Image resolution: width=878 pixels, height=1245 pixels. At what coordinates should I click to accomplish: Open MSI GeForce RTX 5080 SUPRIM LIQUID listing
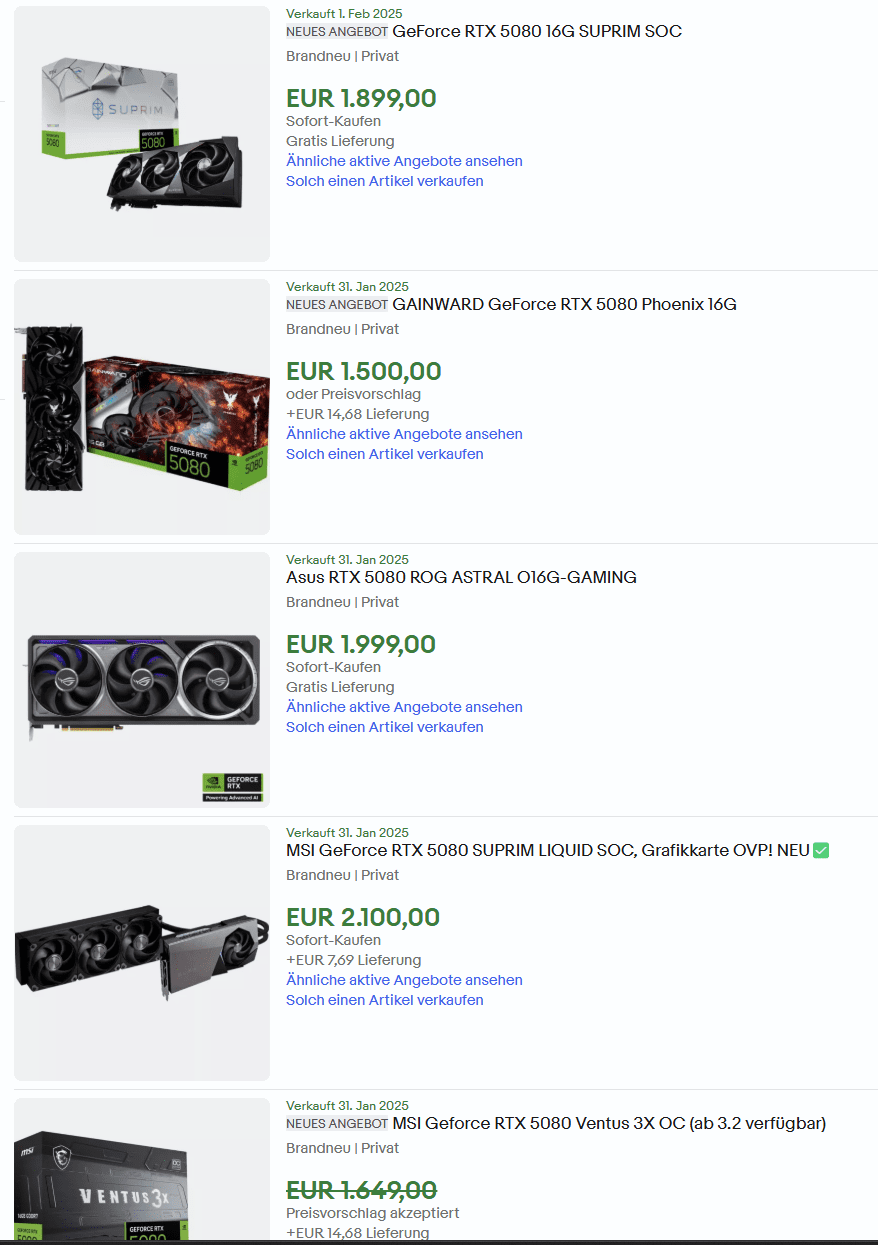click(548, 850)
